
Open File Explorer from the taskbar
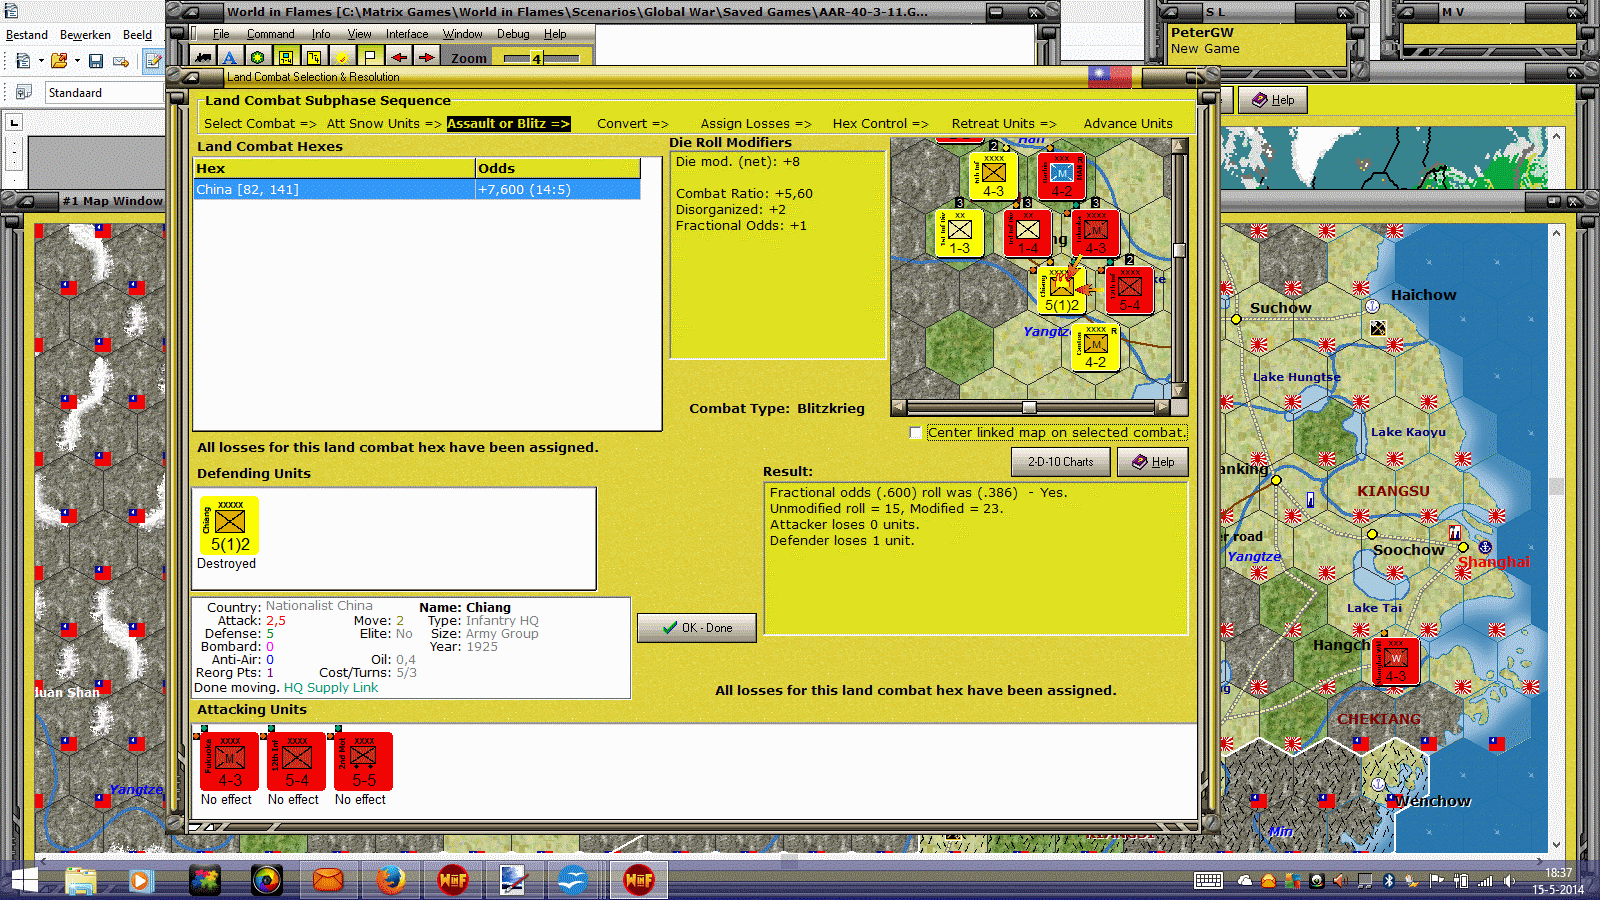point(80,880)
